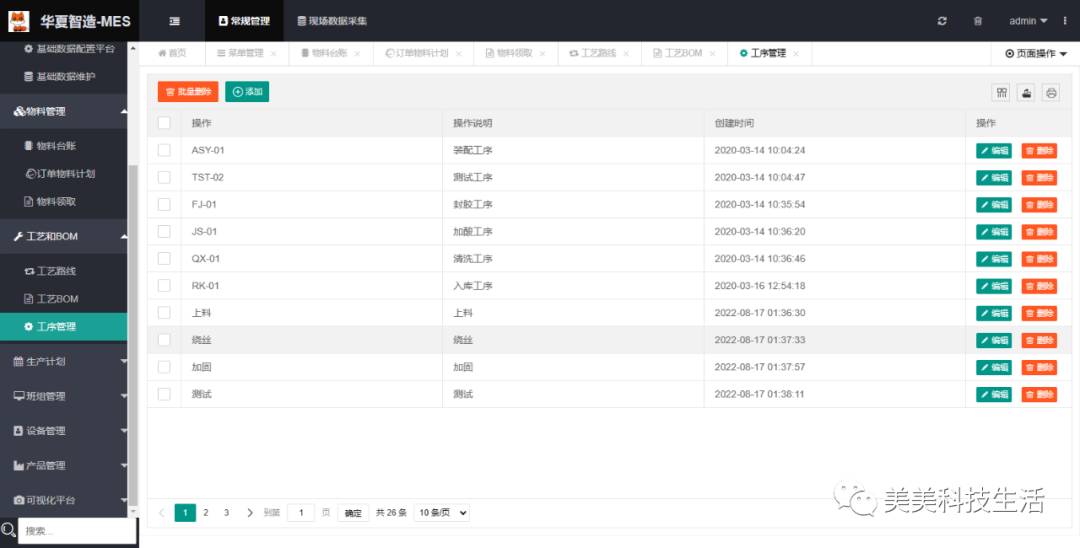Image resolution: width=1080 pixels, height=548 pixels.
Task: Close the 订单物料计划 tab
Action: 458,54
